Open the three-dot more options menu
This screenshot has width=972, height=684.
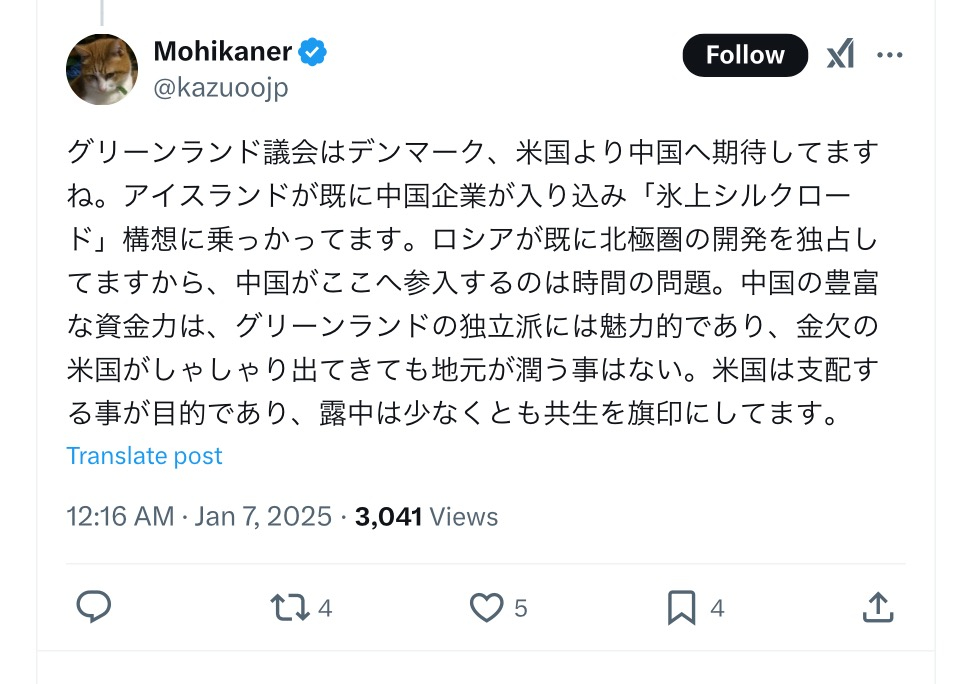pos(889,55)
